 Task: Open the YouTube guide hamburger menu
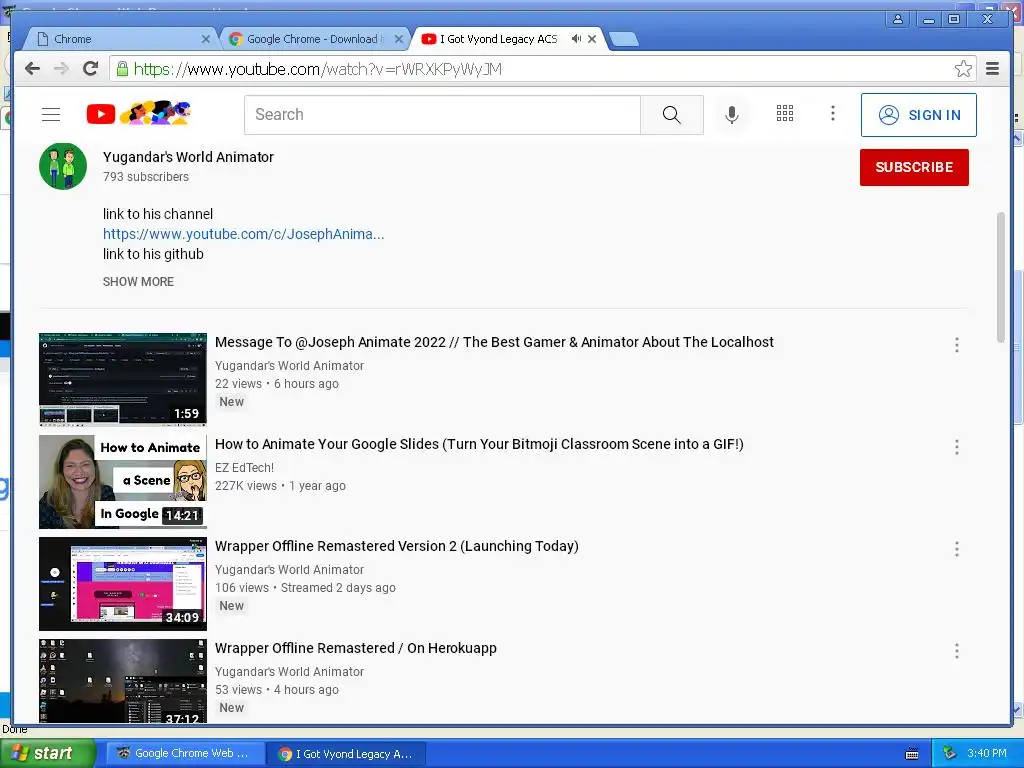tap(51, 114)
